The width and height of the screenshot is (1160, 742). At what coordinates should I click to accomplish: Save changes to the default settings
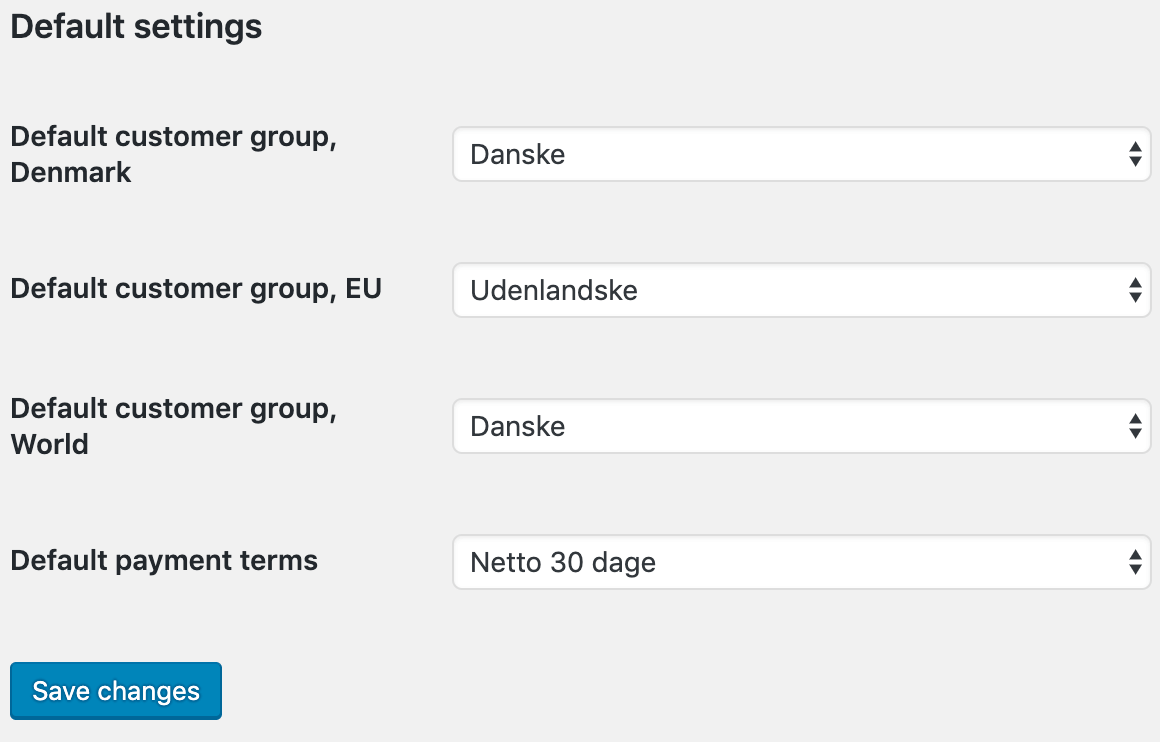pos(116,691)
